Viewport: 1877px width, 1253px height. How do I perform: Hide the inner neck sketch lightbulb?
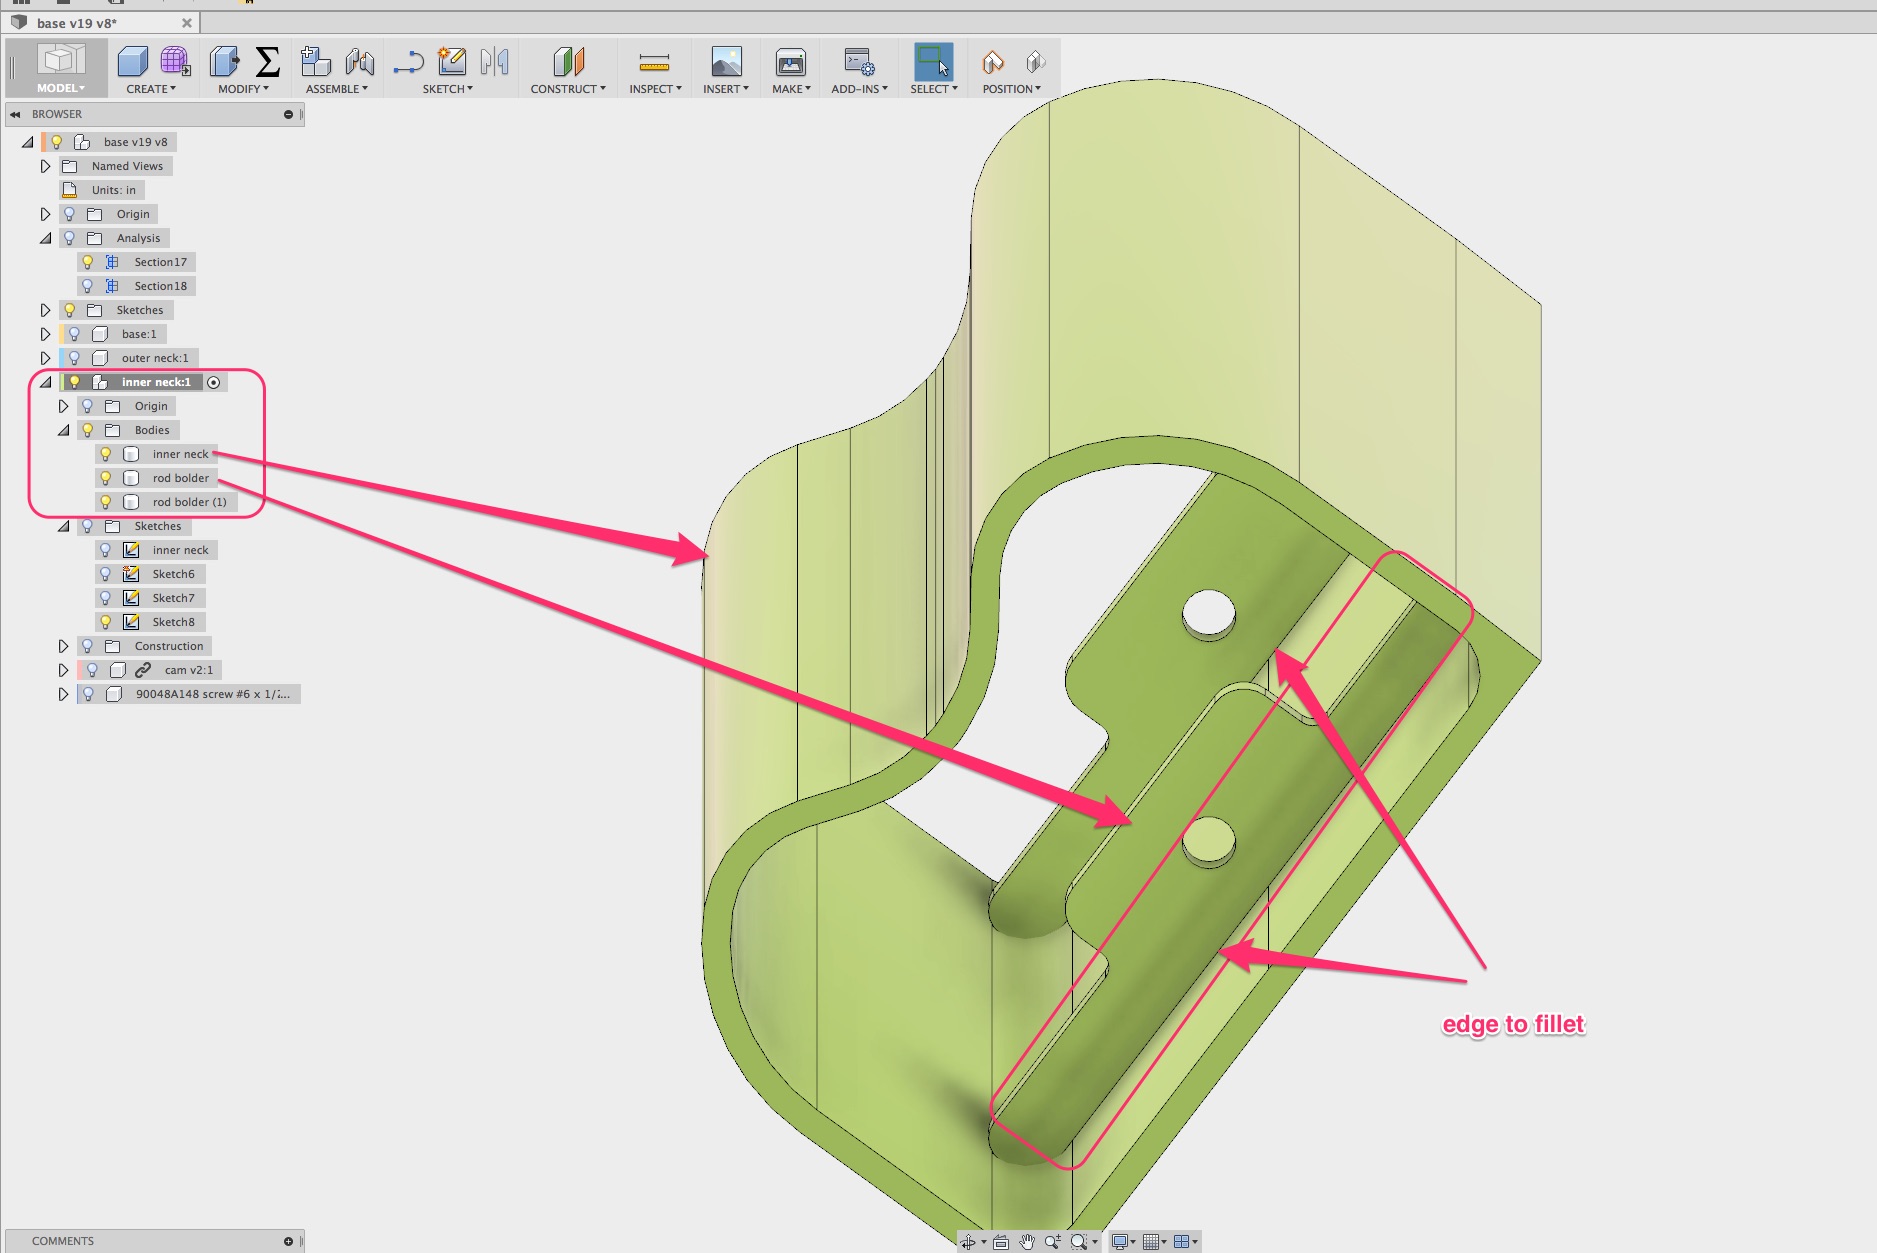point(106,549)
